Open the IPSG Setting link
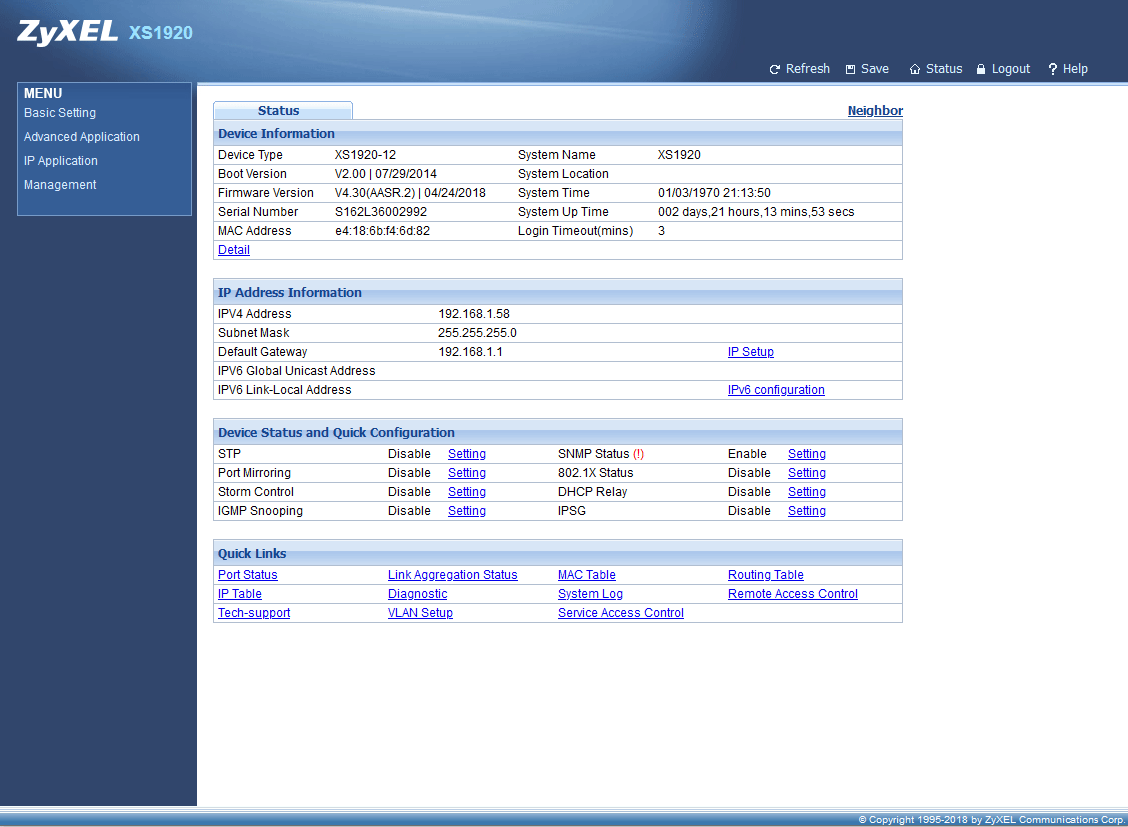Image resolution: width=1128 pixels, height=827 pixels. pos(806,511)
